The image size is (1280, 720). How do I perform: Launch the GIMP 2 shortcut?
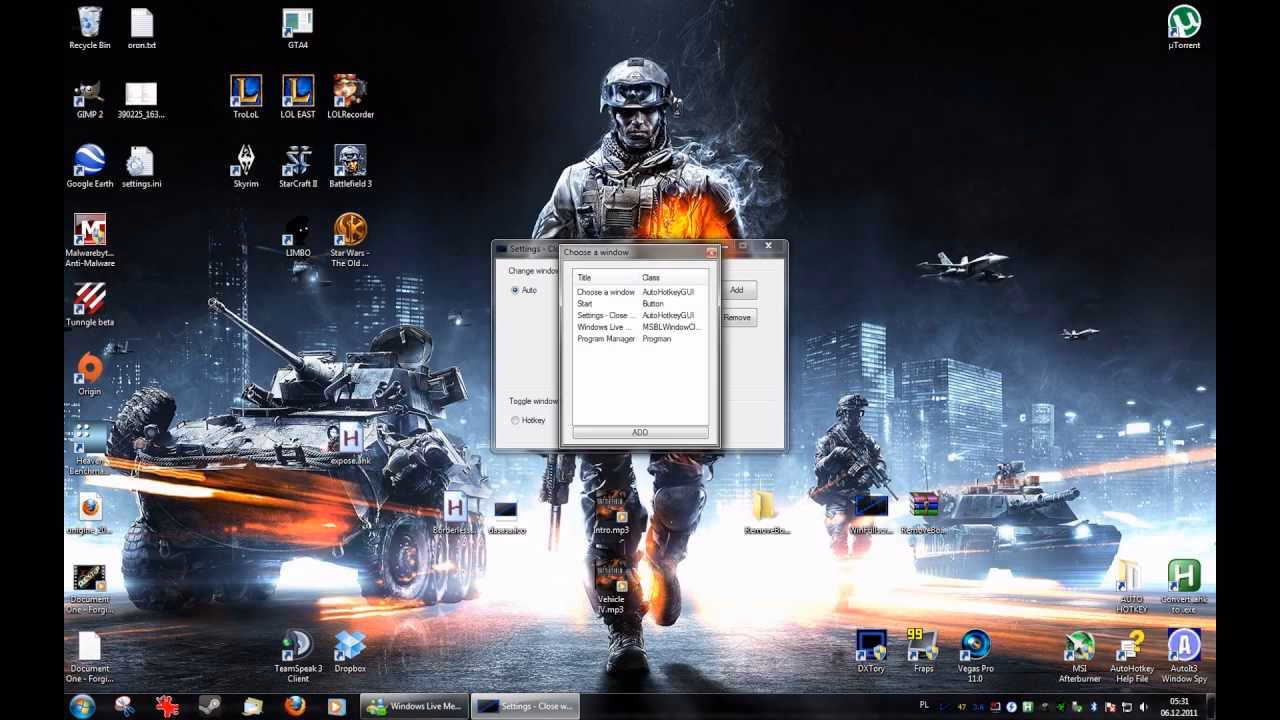[90, 97]
